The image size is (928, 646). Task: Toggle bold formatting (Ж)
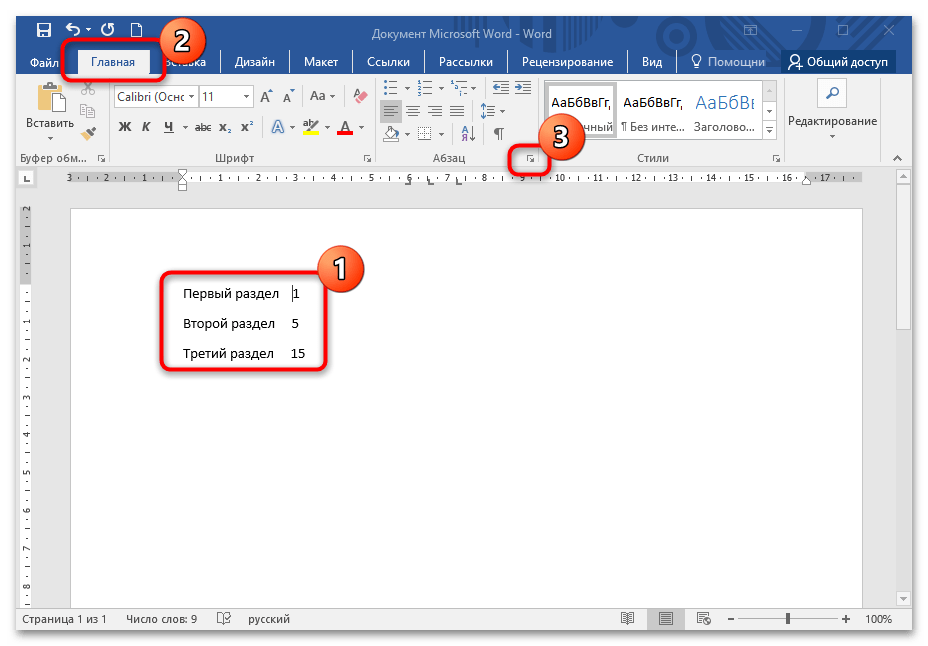125,127
